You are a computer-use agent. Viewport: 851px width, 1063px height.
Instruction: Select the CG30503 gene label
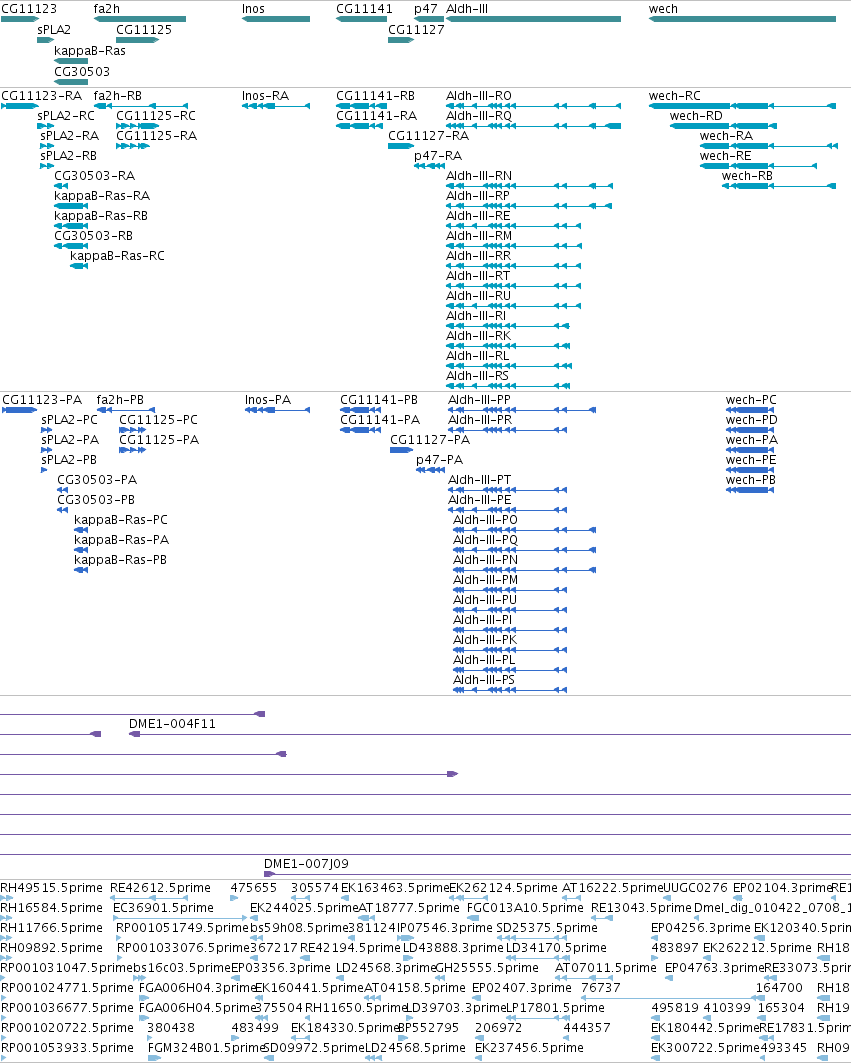81,72
